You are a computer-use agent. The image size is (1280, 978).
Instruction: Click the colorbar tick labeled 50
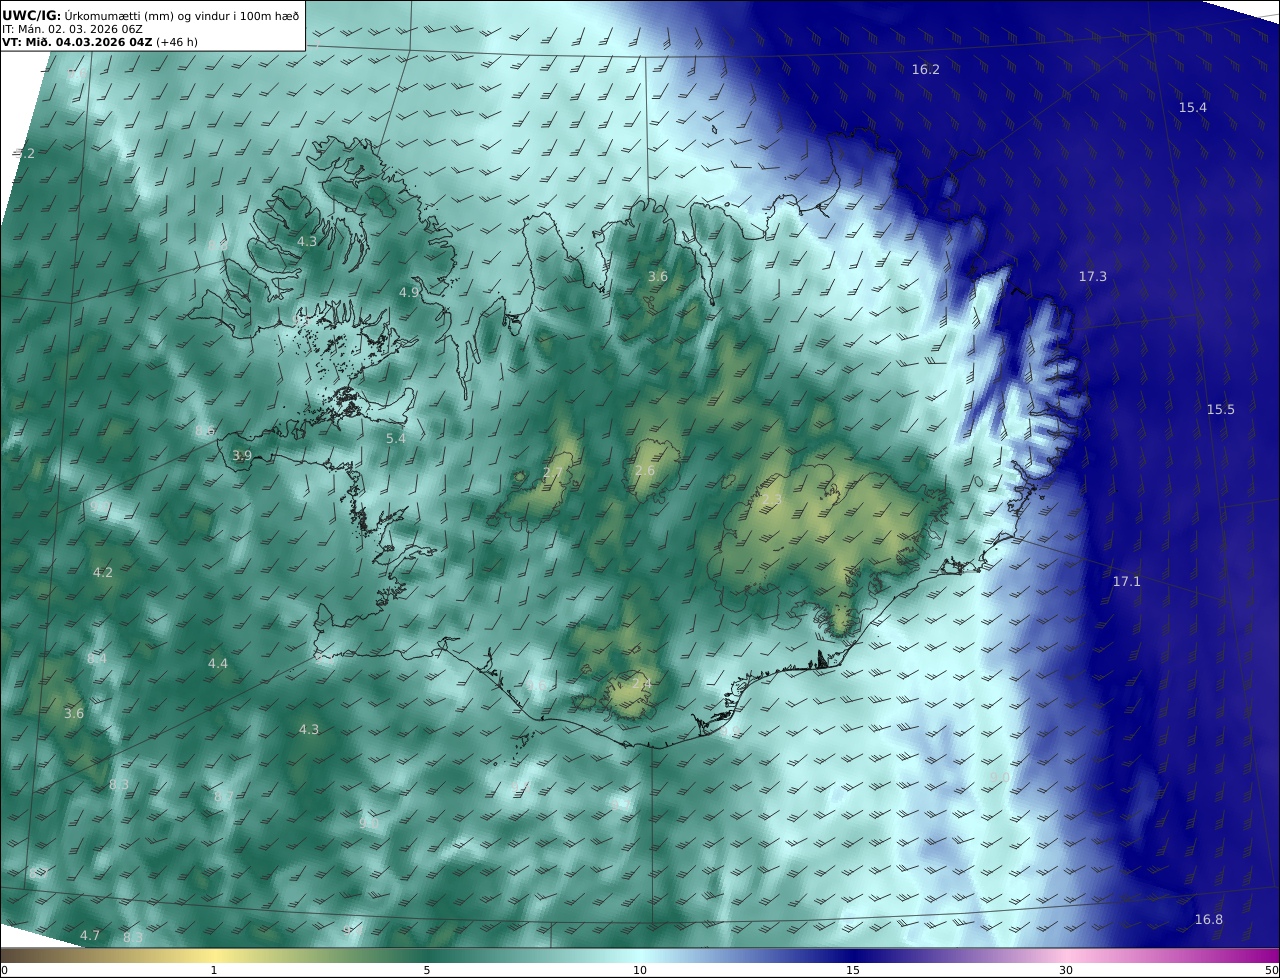tap(1272, 970)
